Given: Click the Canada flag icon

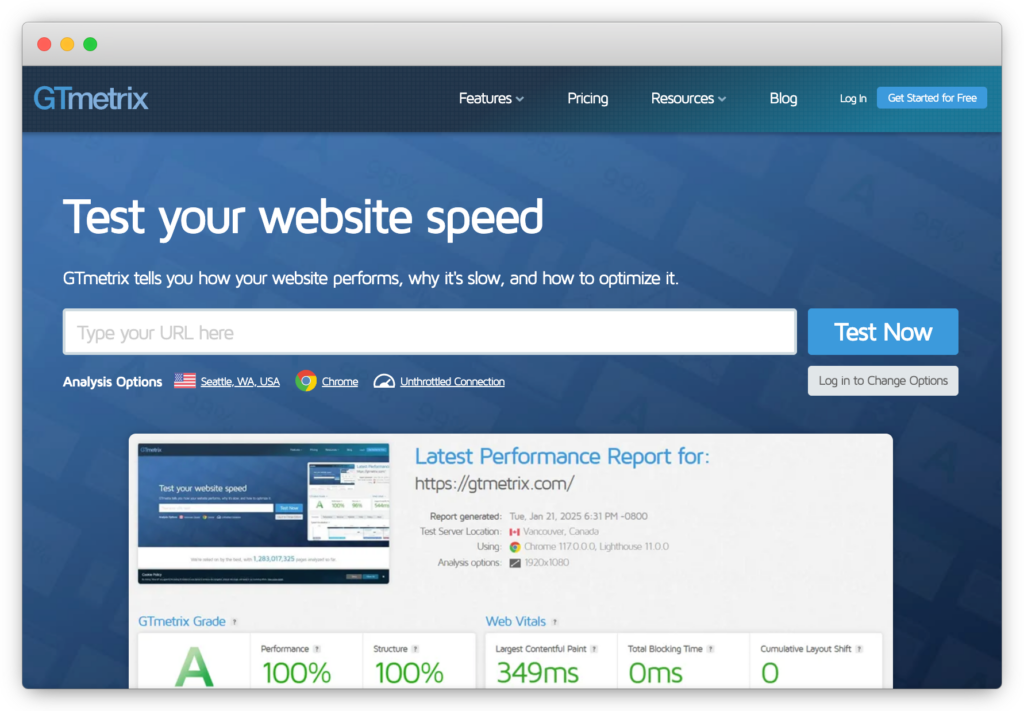Looking at the screenshot, I should coord(515,531).
